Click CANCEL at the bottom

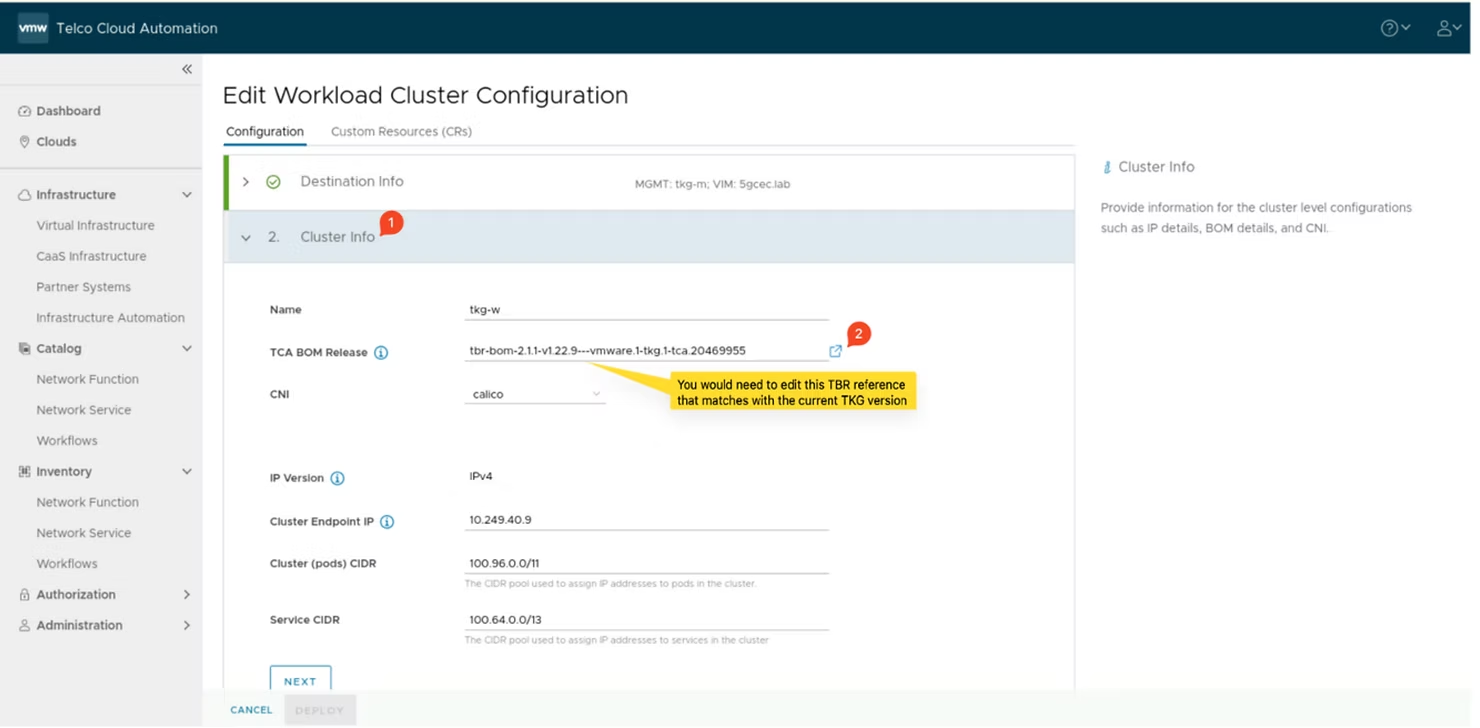click(250, 709)
